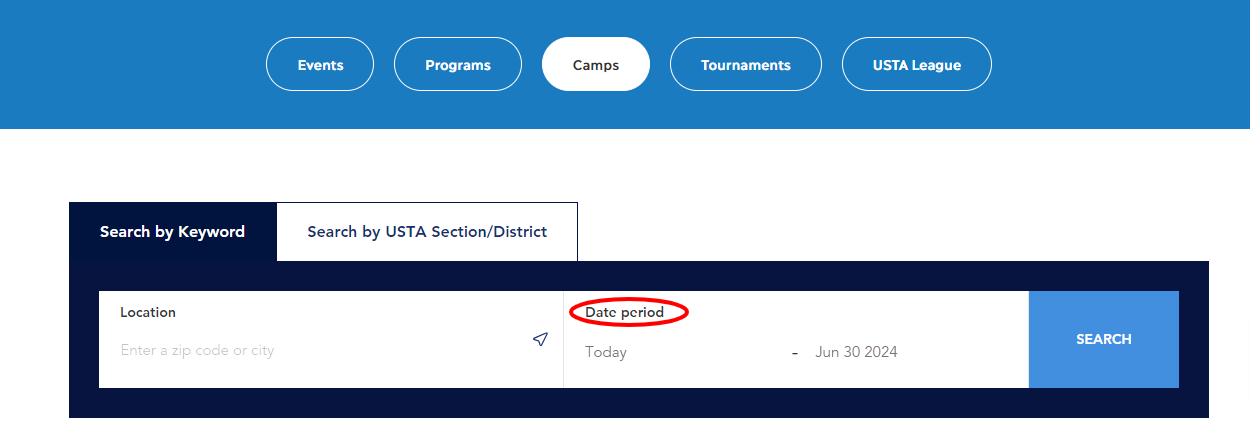Click the use-my-location arrow icon
The image size is (1250, 431).
click(540, 340)
